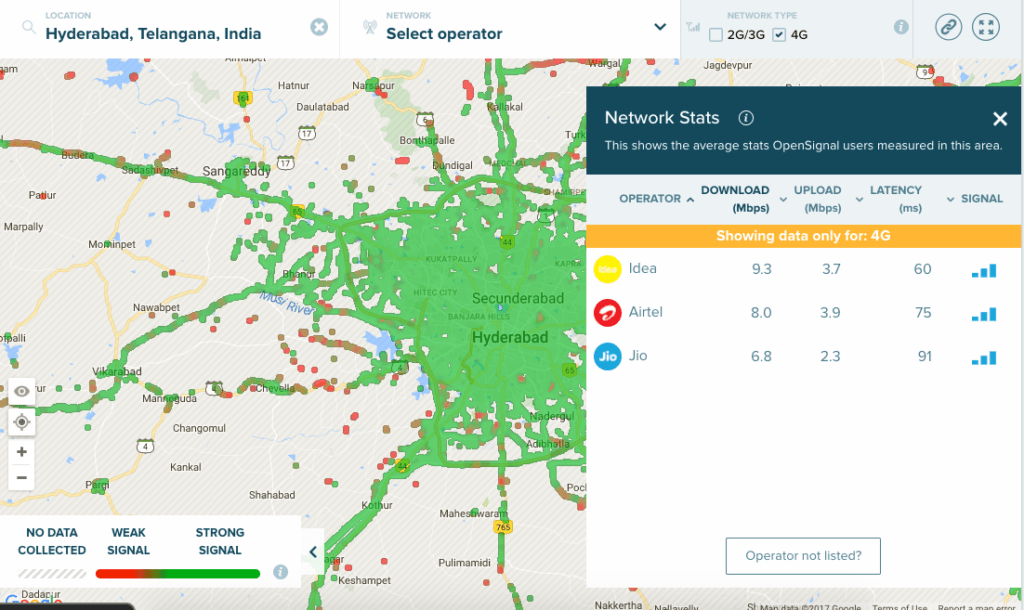Click the location search magnifier icon
Viewport: 1024px width, 610px height.
[x=29, y=27]
